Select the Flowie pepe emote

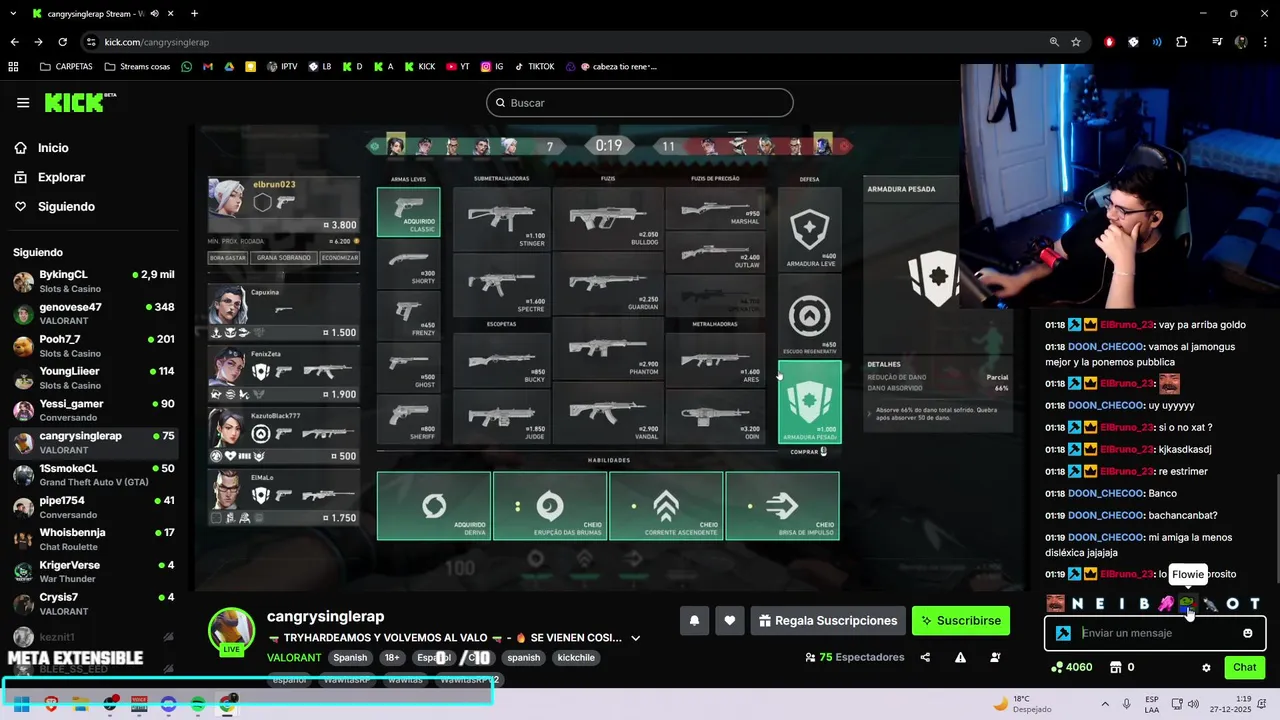click(1187, 603)
